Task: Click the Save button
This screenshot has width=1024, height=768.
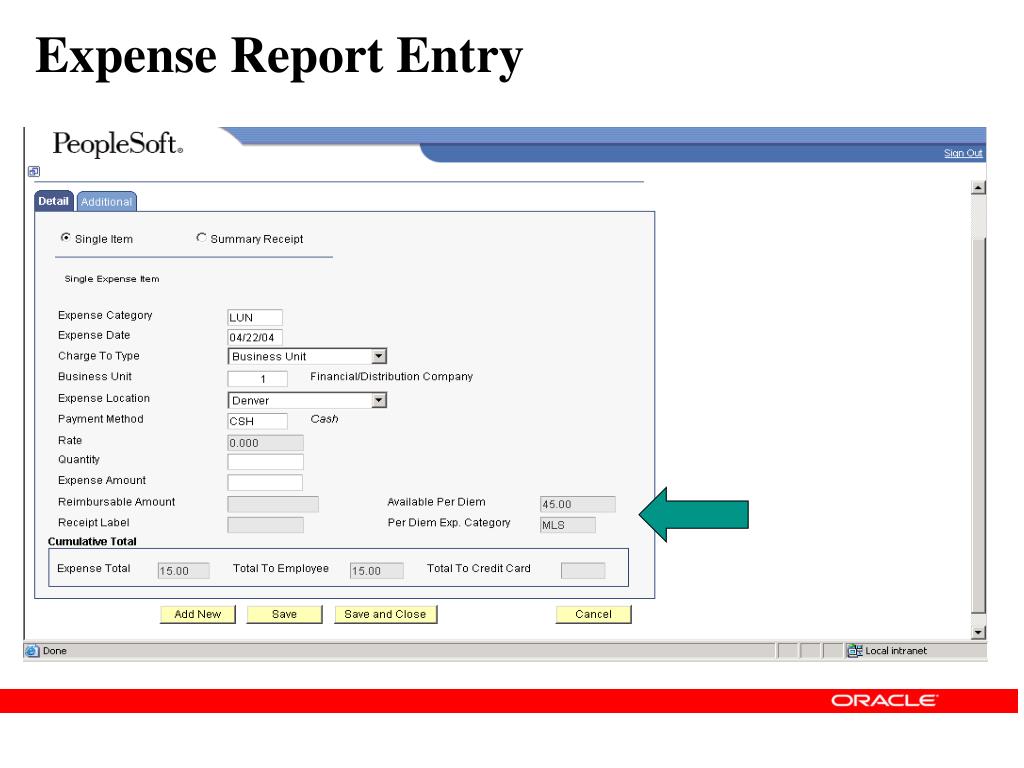Action: pyautogui.click(x=284, y=615)
